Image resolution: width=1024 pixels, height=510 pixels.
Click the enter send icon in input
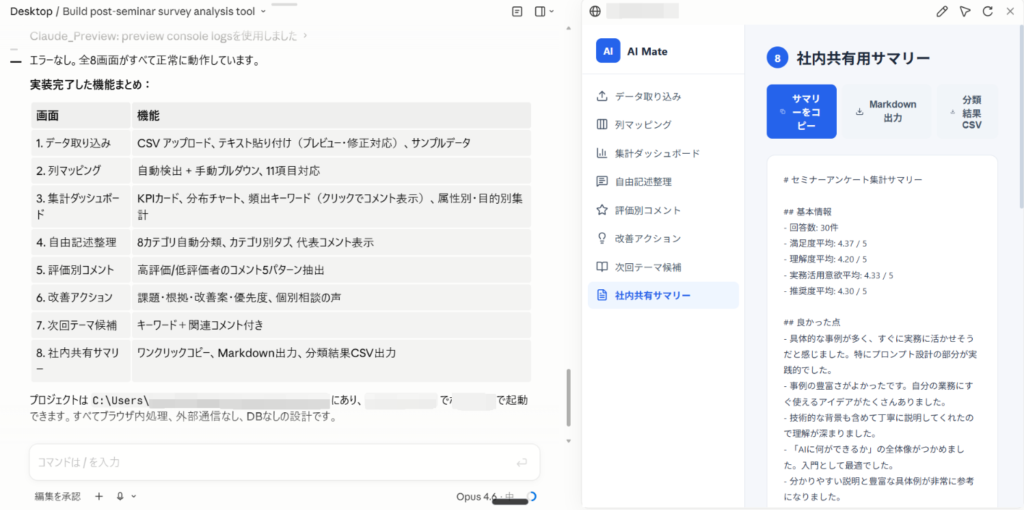pos(521,463)
